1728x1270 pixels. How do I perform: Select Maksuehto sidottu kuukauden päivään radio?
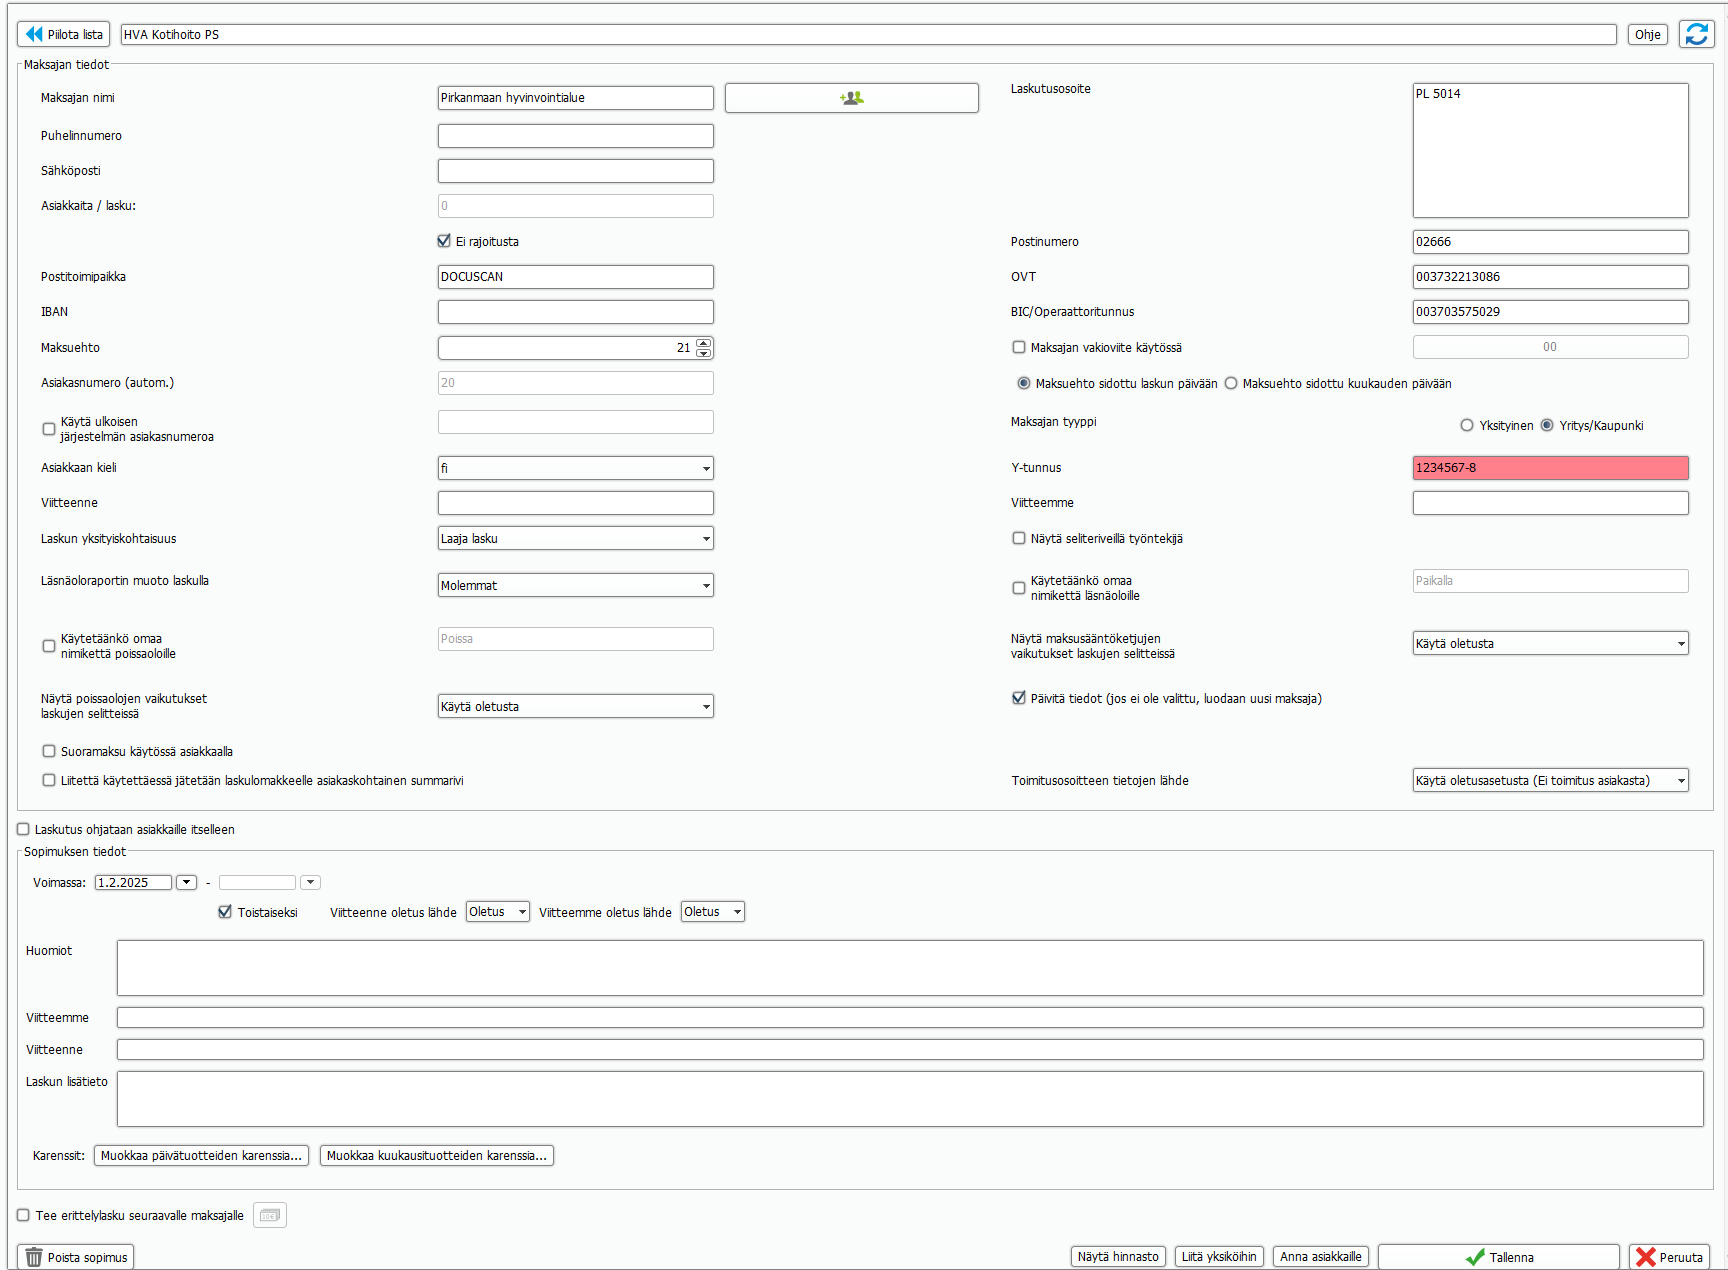coord(1231,383)
